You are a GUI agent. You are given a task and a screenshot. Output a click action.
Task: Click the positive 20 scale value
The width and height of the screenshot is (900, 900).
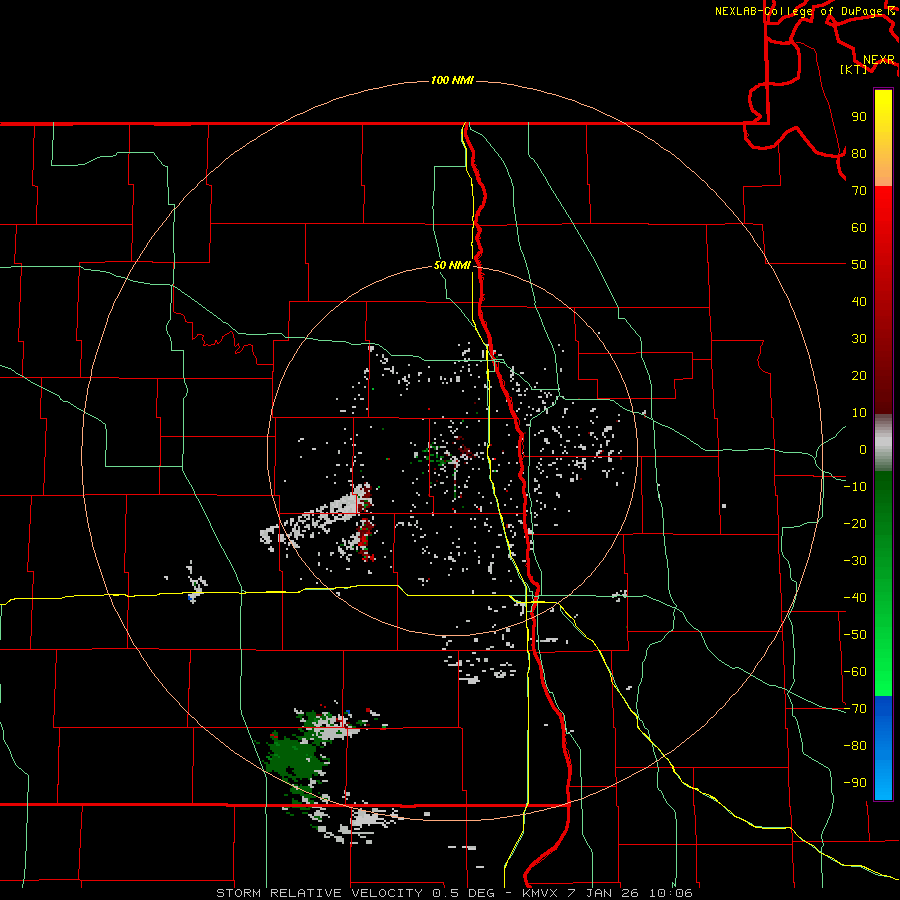tap(859, 376)
